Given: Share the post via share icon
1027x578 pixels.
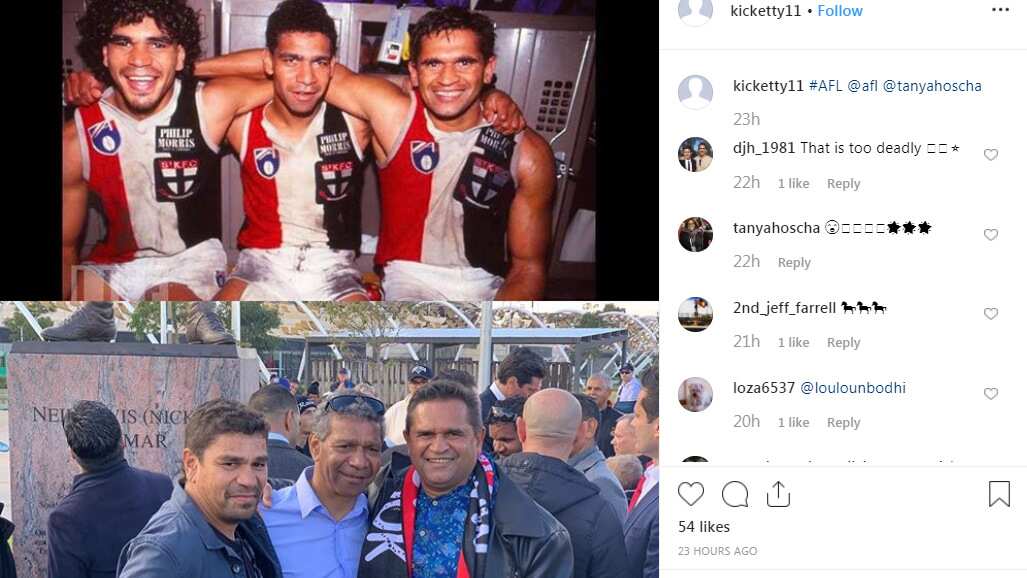Looking at the screenshot, I should 778,494.
